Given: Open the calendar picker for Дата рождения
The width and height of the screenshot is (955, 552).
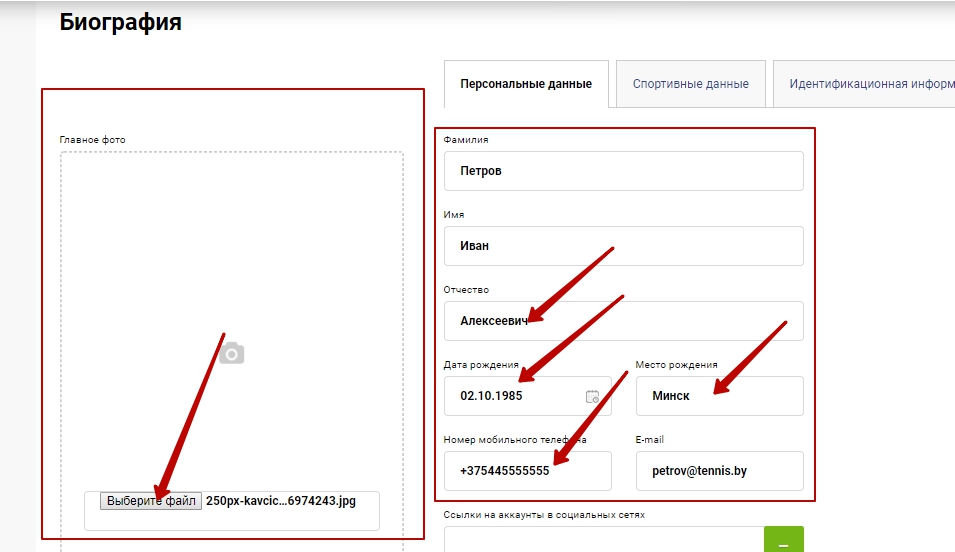Looking at the screenshot, I should [x=592, y=396].
